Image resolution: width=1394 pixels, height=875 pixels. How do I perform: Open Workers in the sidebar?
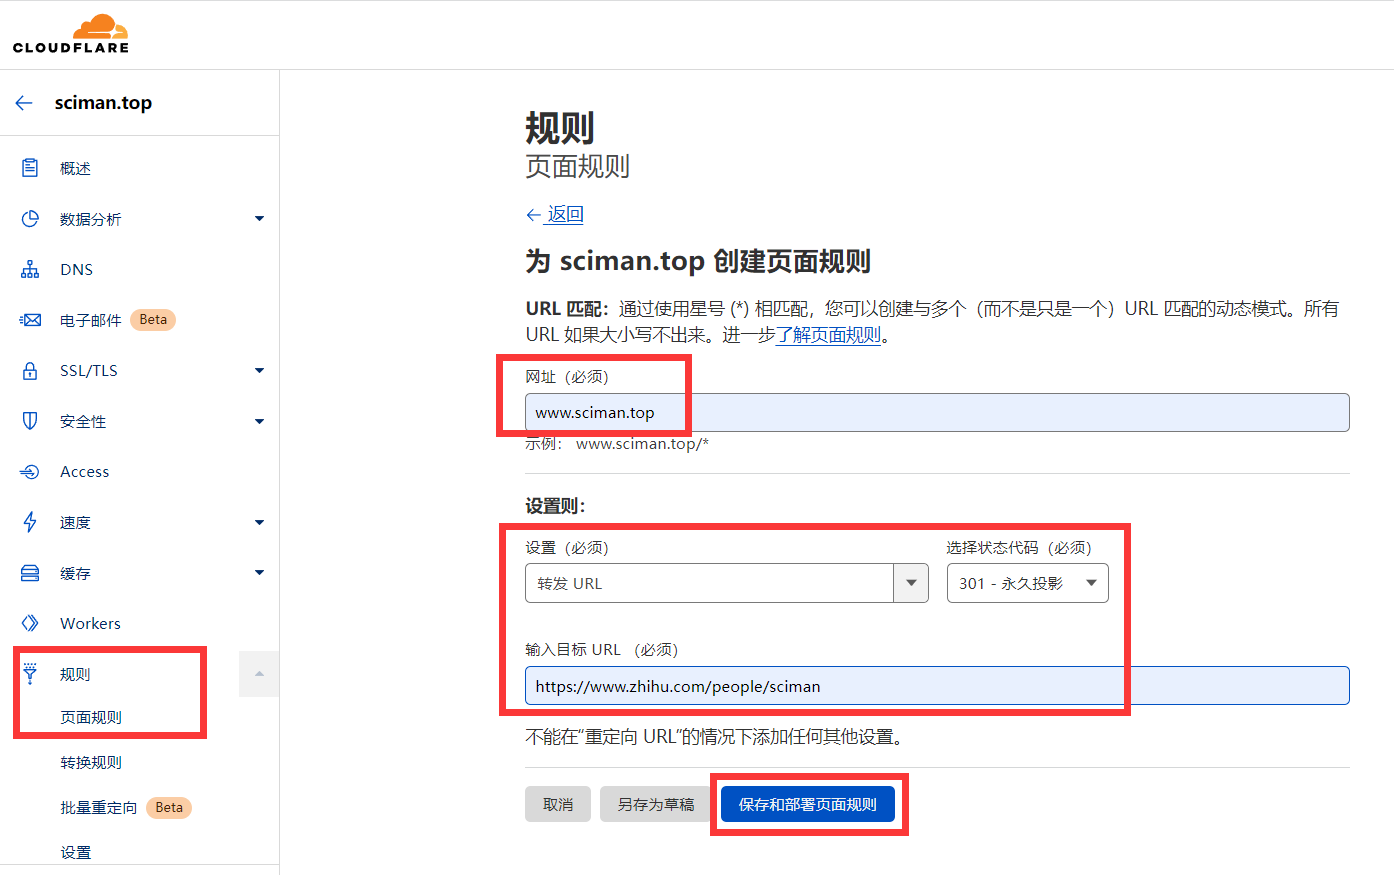point(90,623)
